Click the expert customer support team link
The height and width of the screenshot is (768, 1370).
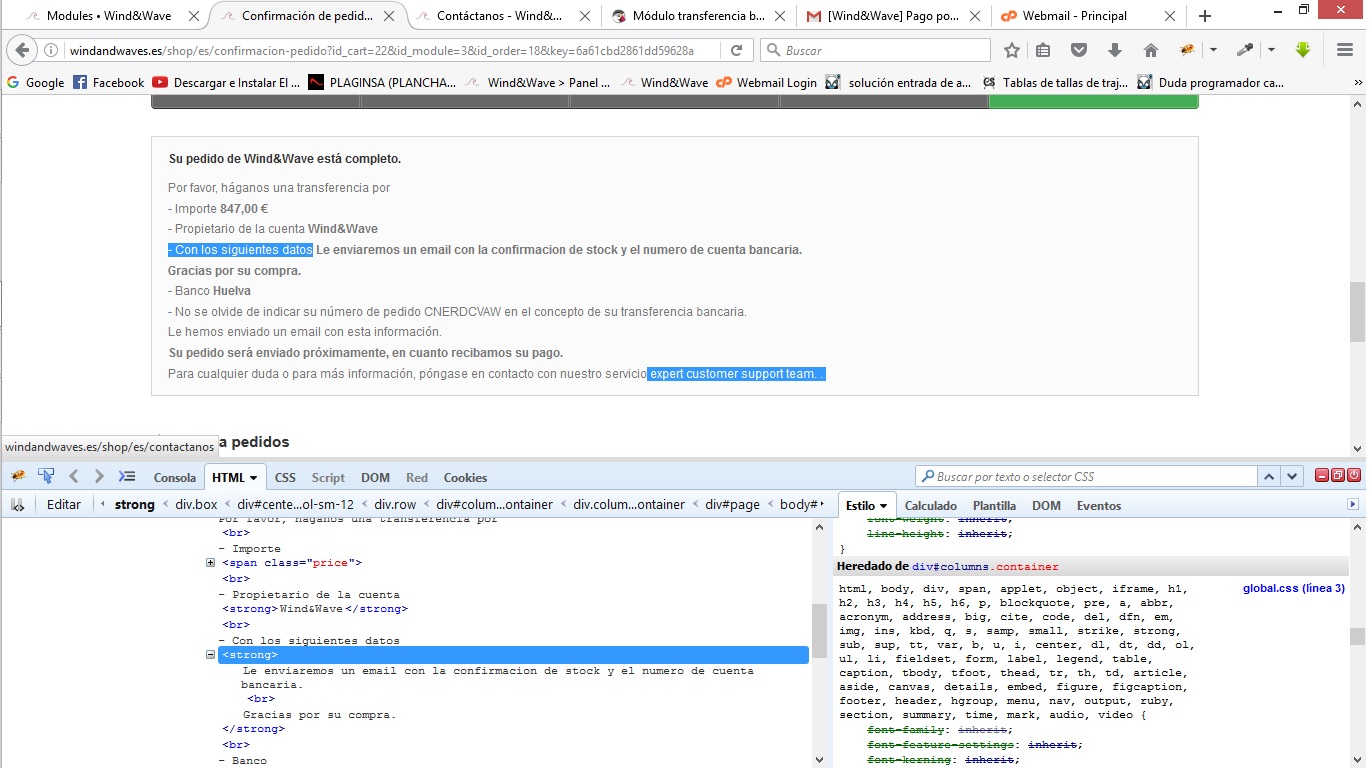point(735,374)
